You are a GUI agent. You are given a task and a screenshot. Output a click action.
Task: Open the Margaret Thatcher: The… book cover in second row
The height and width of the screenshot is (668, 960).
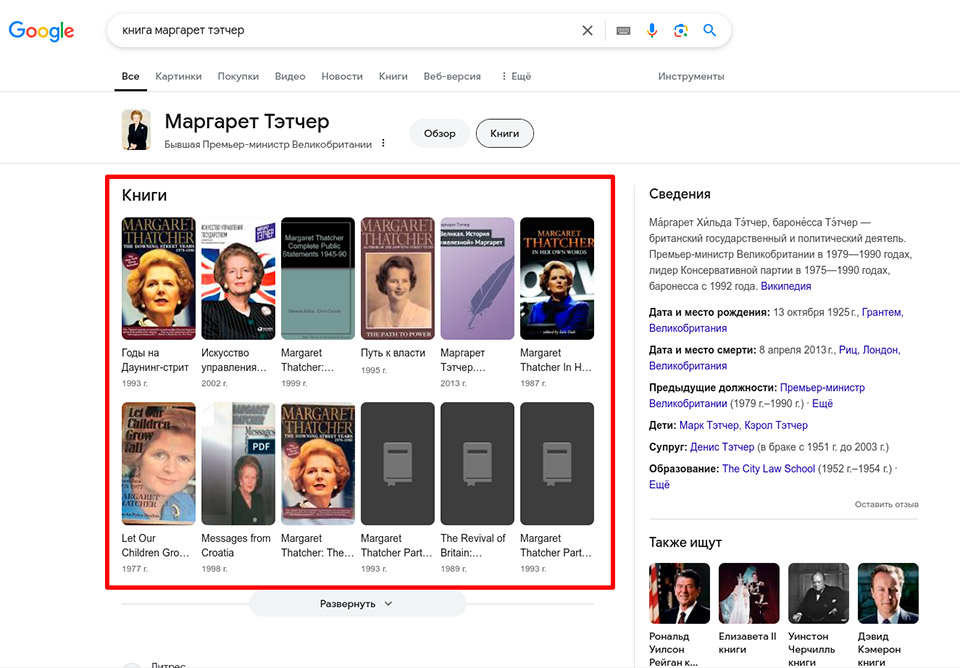tap(318, 463)
